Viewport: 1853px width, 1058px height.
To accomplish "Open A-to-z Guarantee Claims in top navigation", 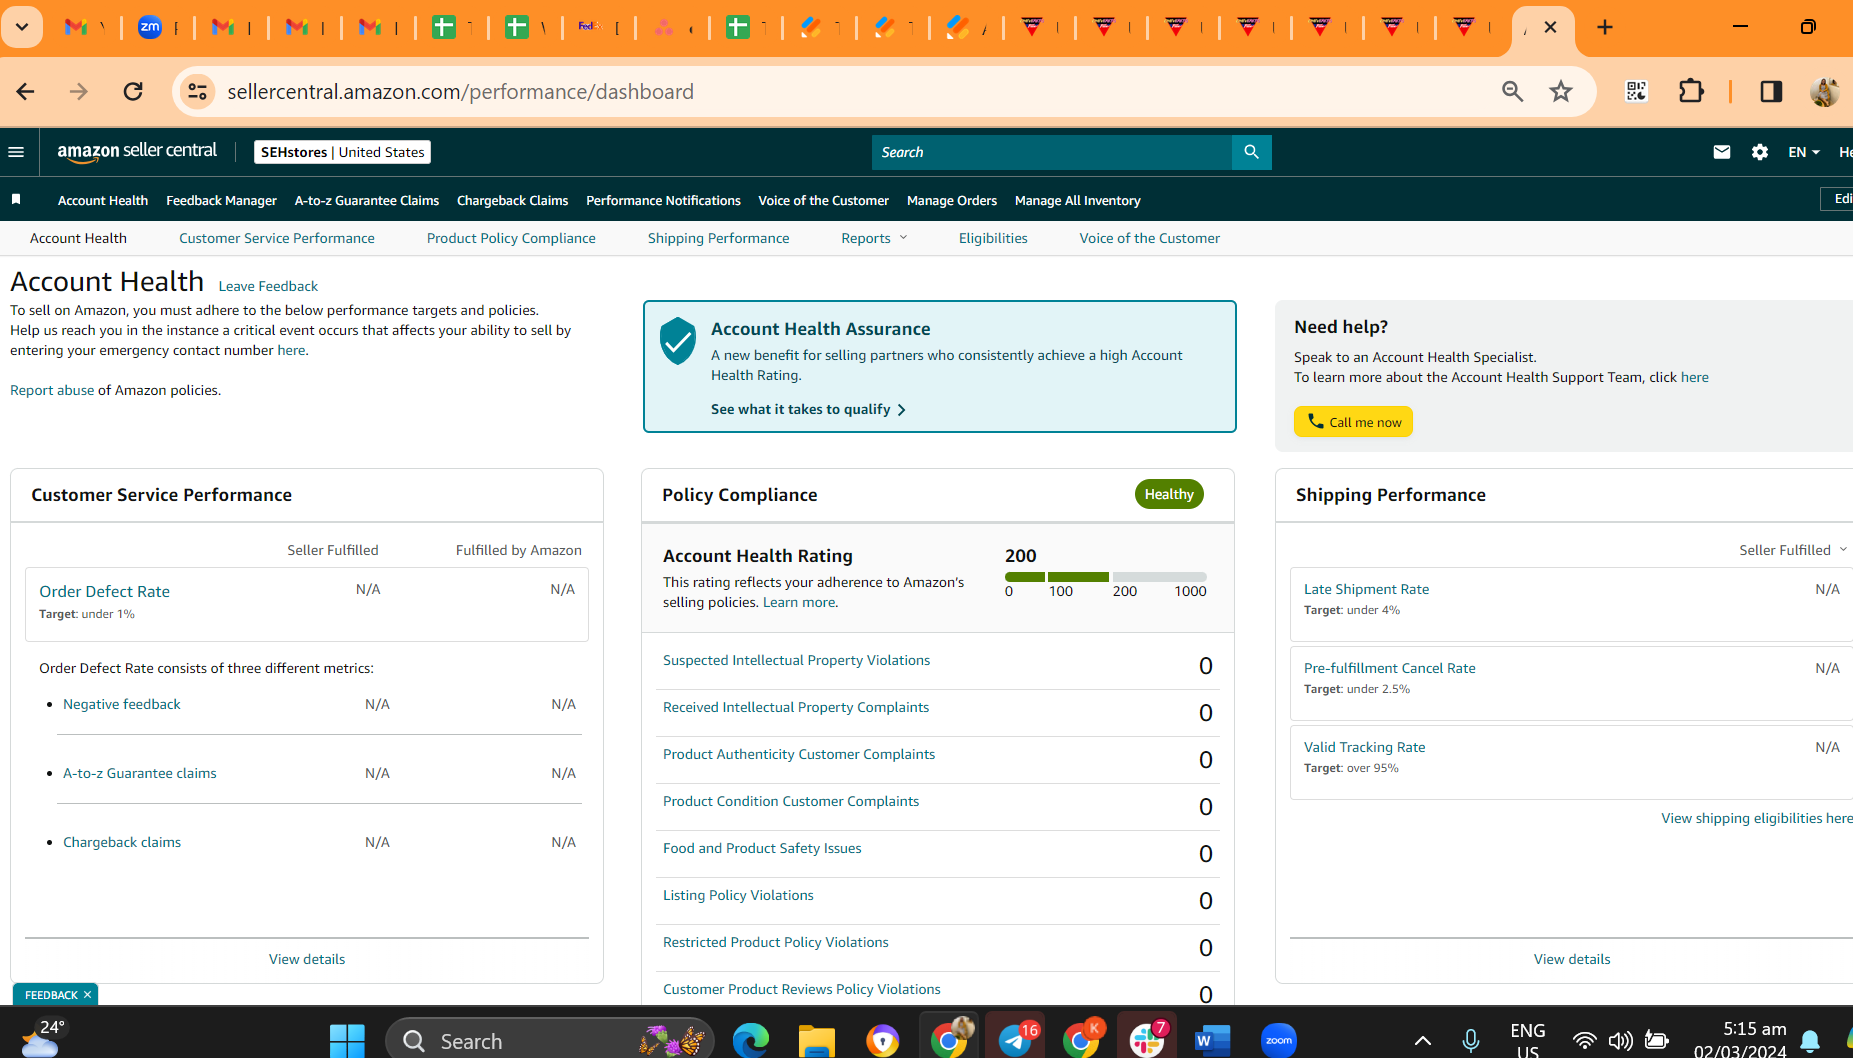I will (367, 200).
